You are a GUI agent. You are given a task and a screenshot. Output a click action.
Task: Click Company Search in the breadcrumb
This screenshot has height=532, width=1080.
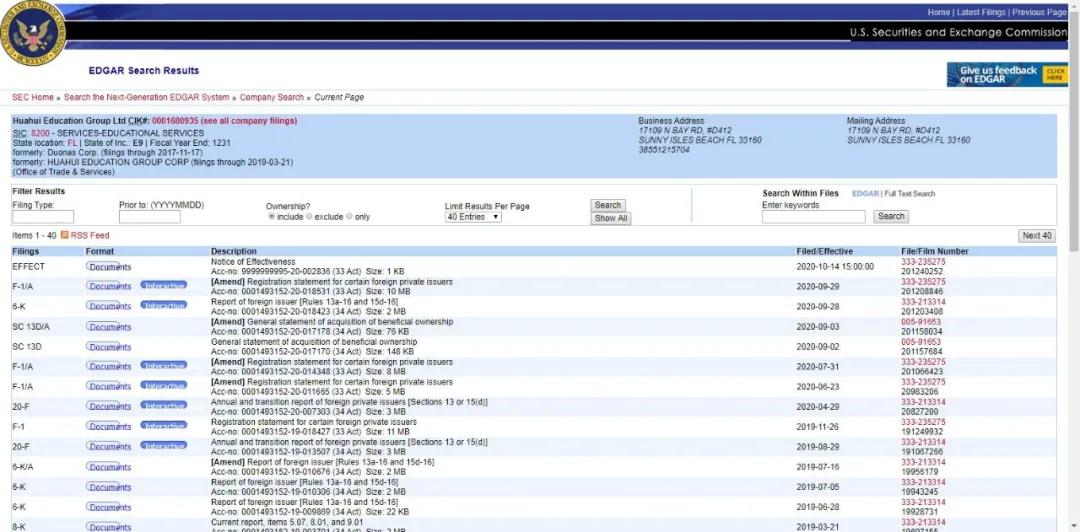(271, 98)
